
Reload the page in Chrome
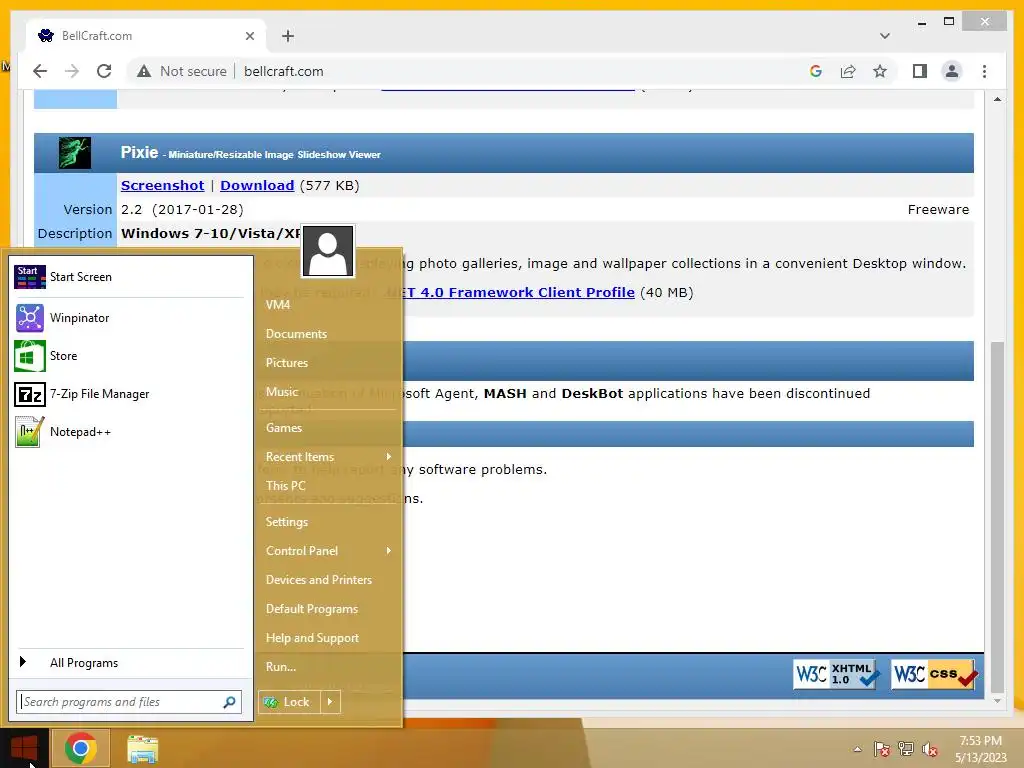click(x=104, y=71)
